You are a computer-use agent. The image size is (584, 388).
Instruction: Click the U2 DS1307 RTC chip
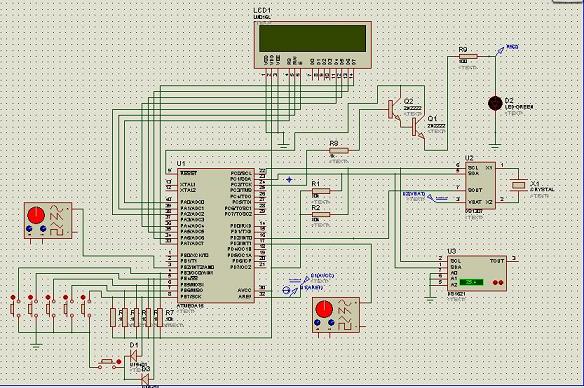[480, 185]
